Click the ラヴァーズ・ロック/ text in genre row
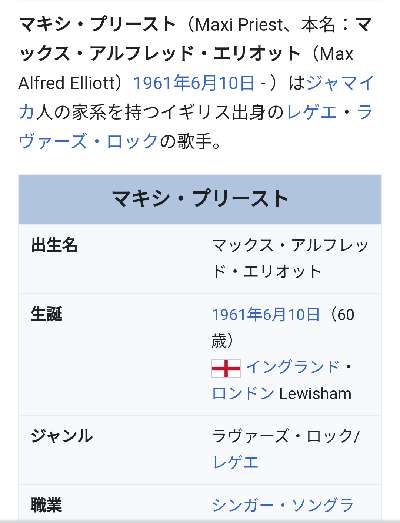Viewport: 400px width, 523px height. pos(286,436)
